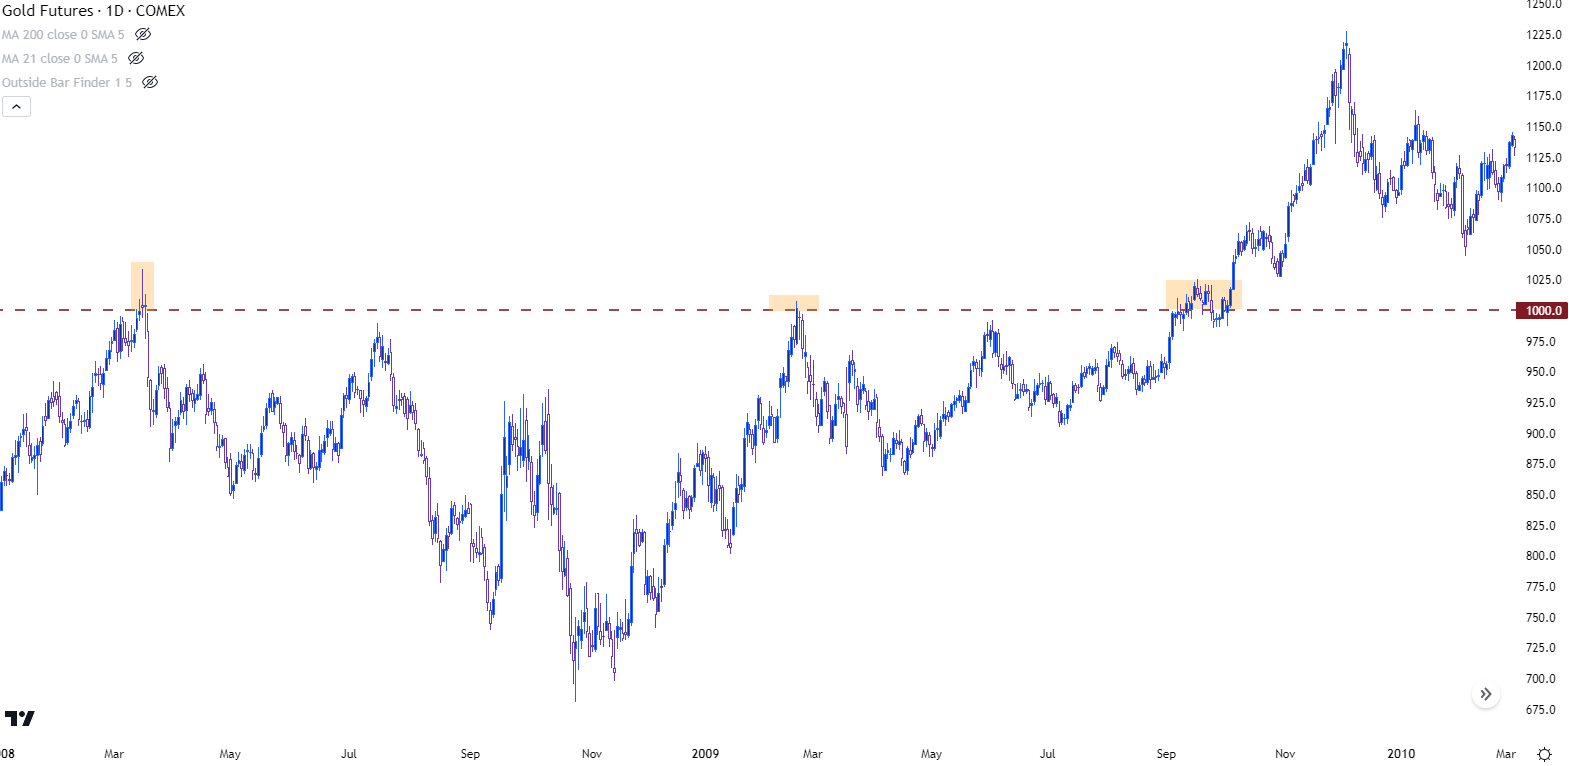Screen dimensions: 1569x766
Task: Toggle visibility of the MA 21 indicator
Action: [x=136, y=58]
